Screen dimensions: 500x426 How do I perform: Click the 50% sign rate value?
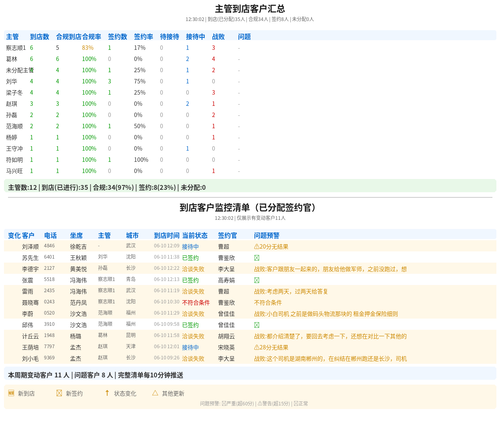(x=140, y=126)
